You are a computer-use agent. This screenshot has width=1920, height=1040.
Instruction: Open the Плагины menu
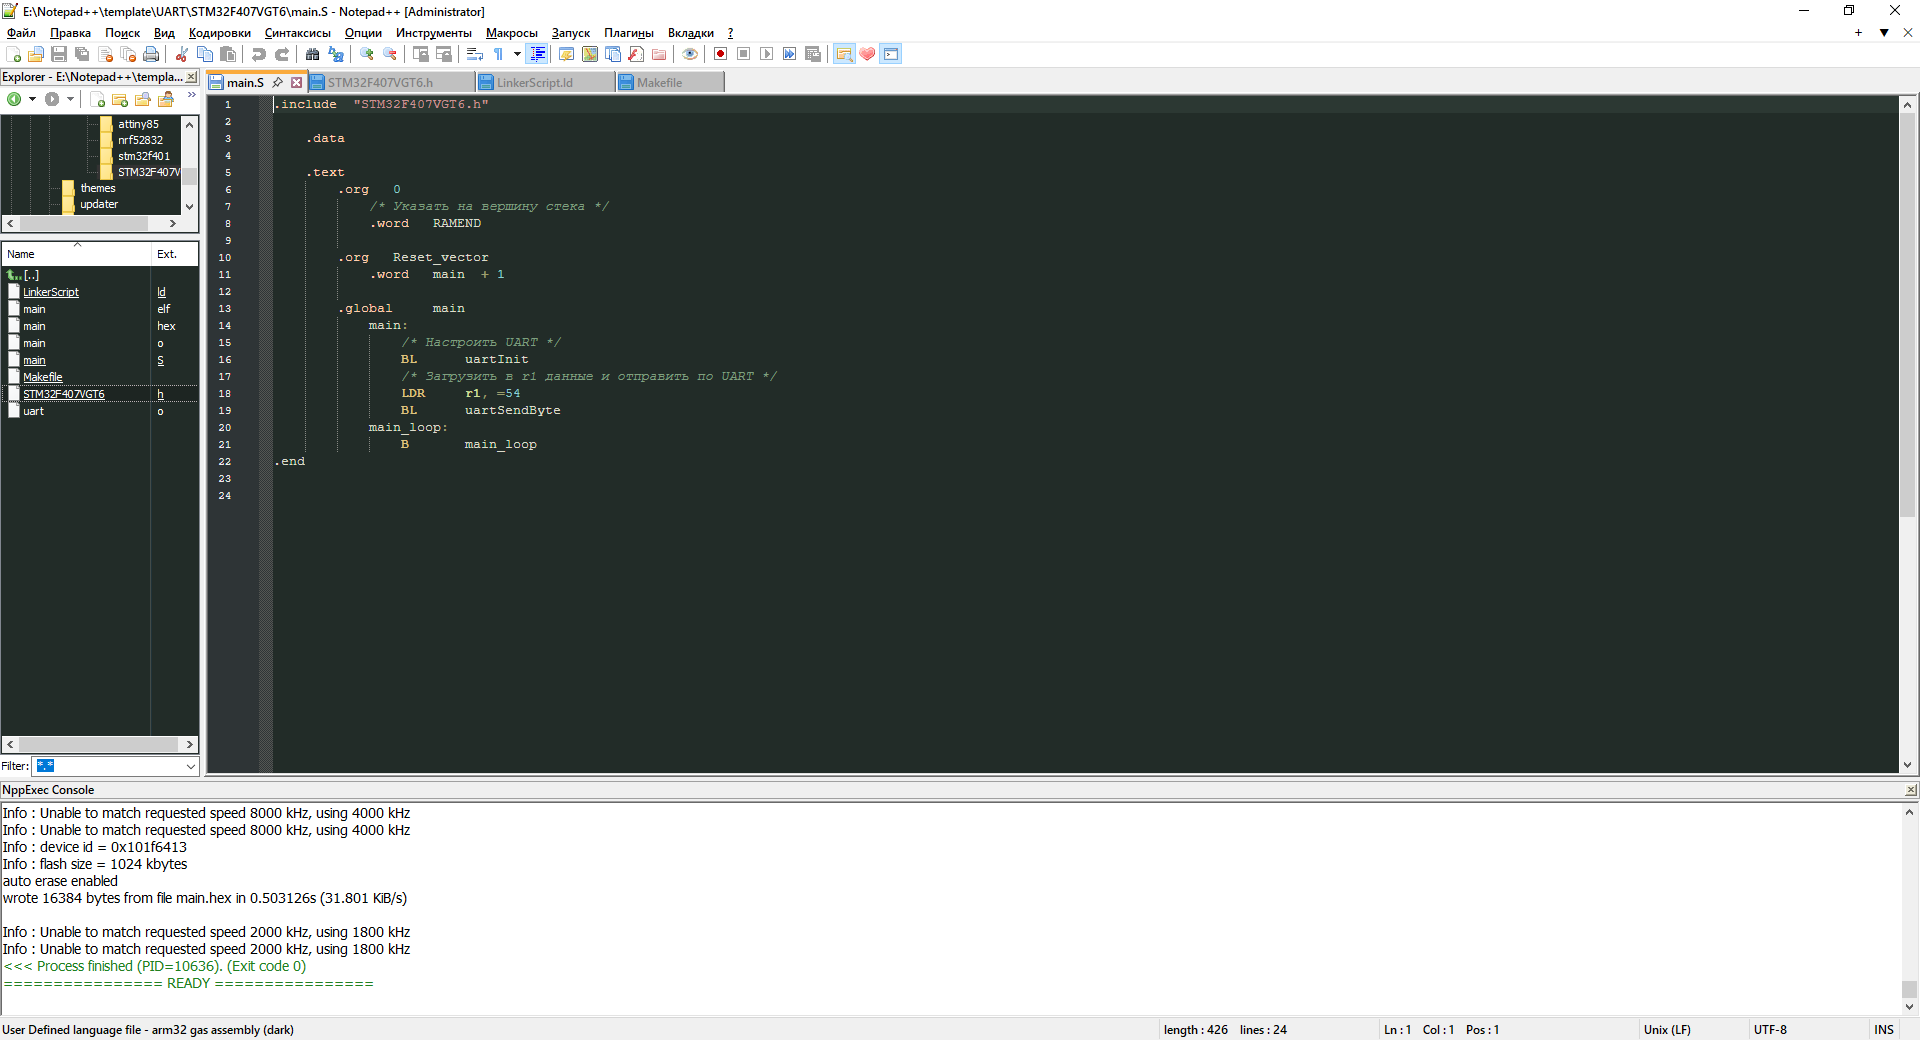tap(629, 33)
